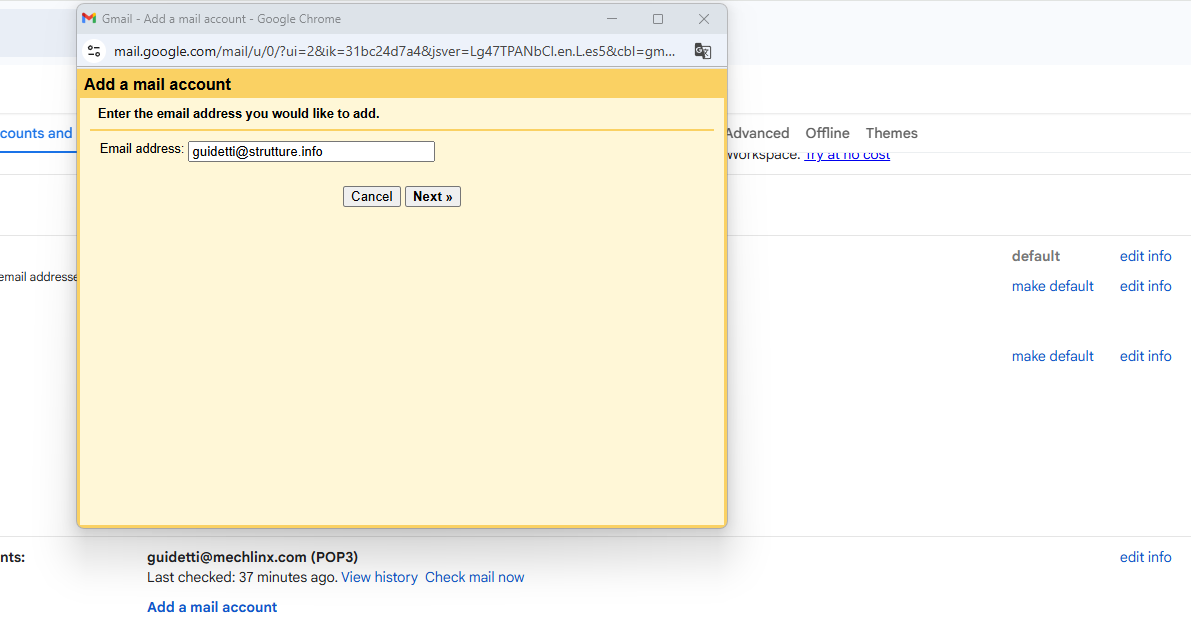Click the mail.google.com URL in the address bar
This screenshot has width=1191, height=626.
pos(395,51)
